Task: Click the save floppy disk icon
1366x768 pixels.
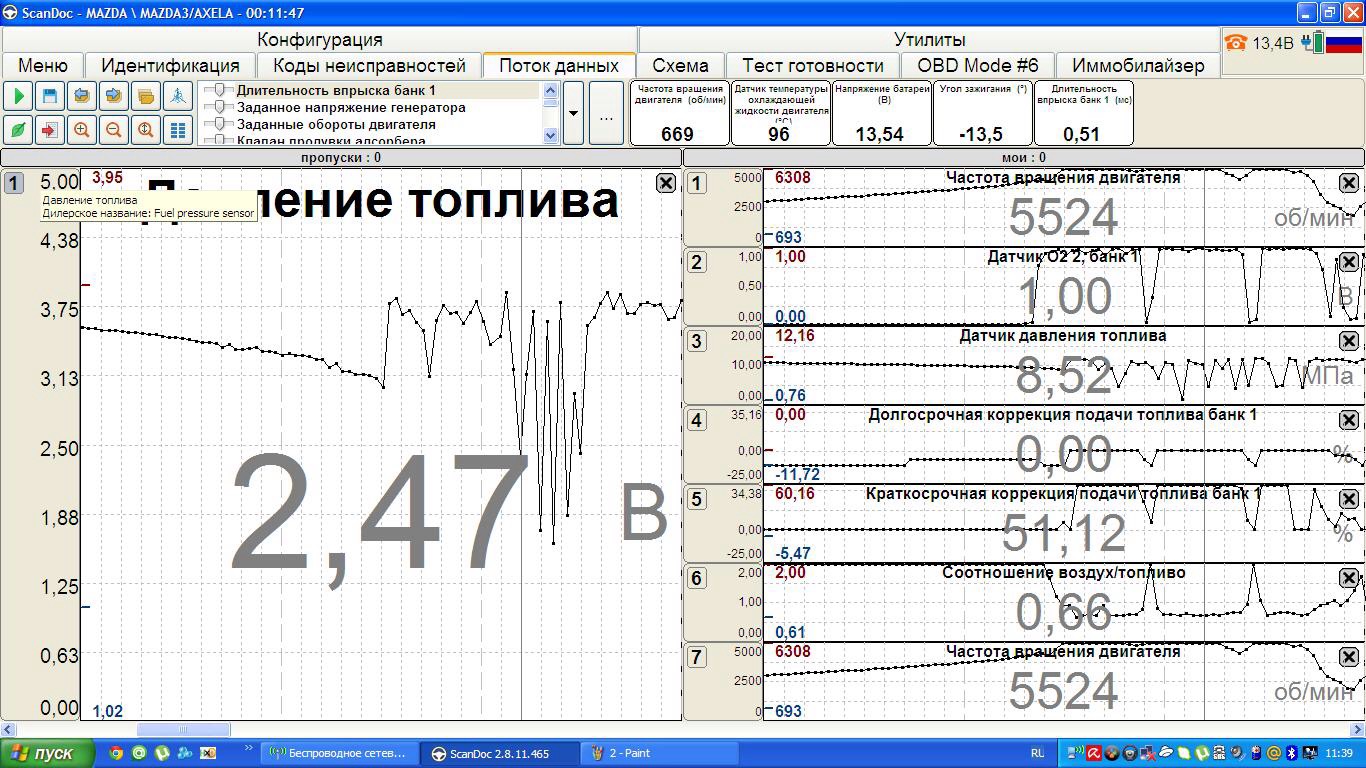Action: 50,97
